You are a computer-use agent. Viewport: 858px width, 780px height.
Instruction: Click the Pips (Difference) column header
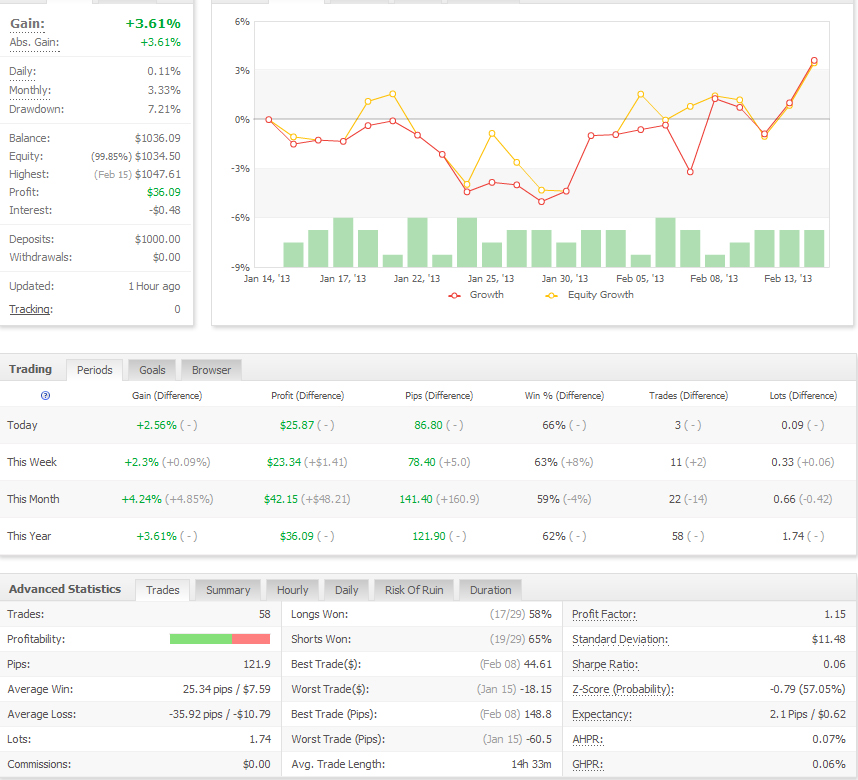click(439, 396)
